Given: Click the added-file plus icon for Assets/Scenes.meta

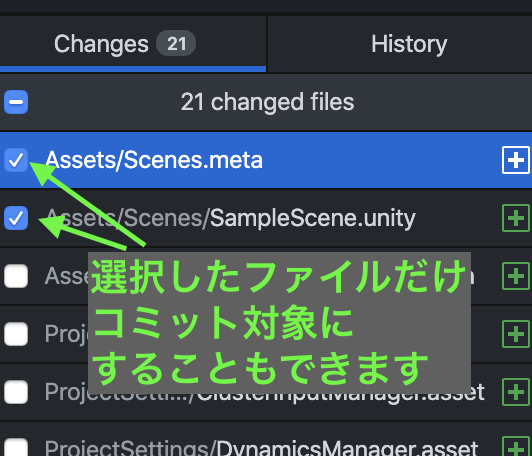Looking at the screenshot, I should pos(516,160).
